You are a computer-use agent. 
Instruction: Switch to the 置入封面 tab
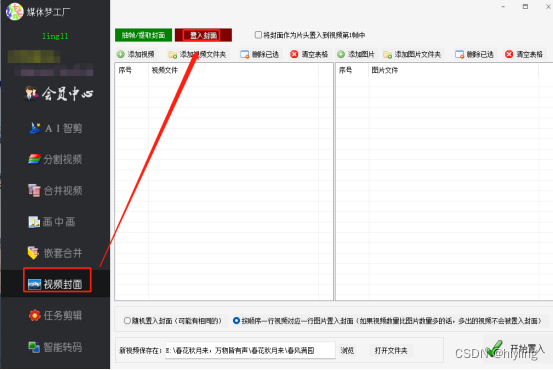pos(203,35)
